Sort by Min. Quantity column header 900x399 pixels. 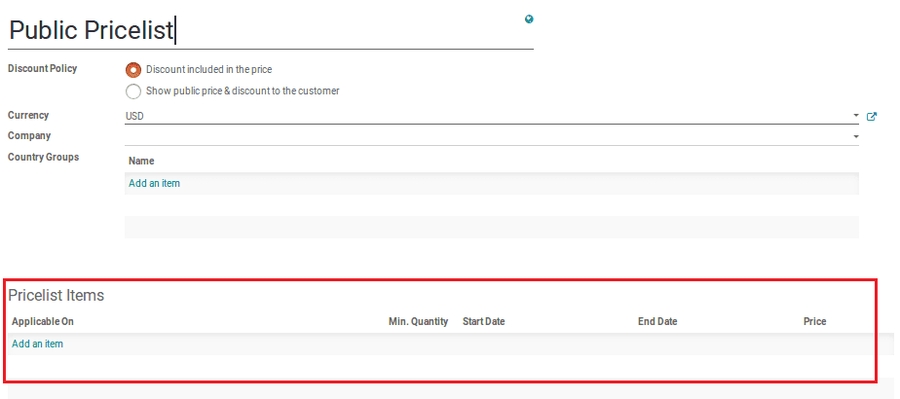418,321
